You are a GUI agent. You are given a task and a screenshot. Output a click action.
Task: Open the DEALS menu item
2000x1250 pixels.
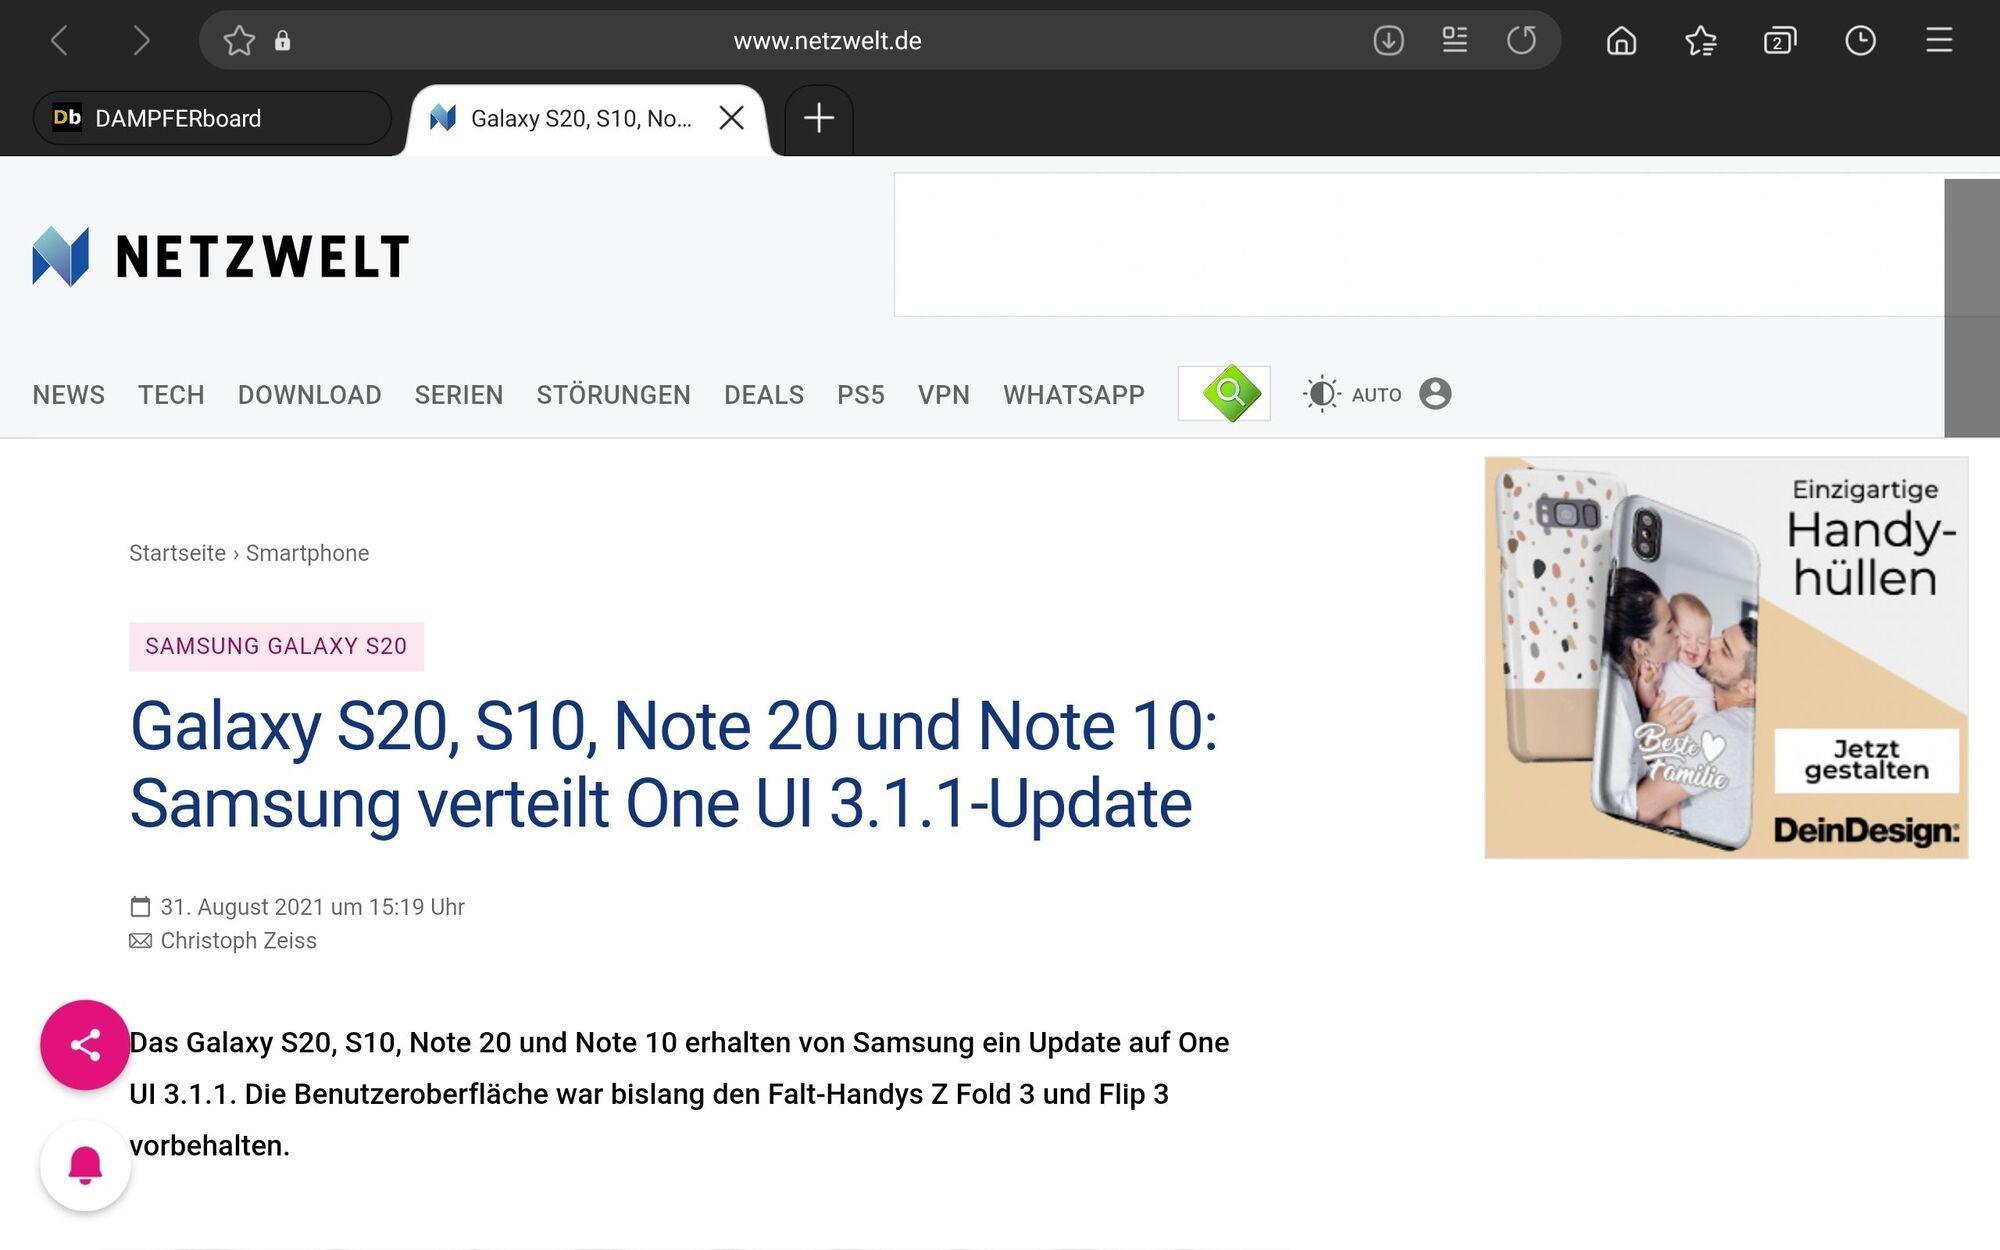coord(764,395)
